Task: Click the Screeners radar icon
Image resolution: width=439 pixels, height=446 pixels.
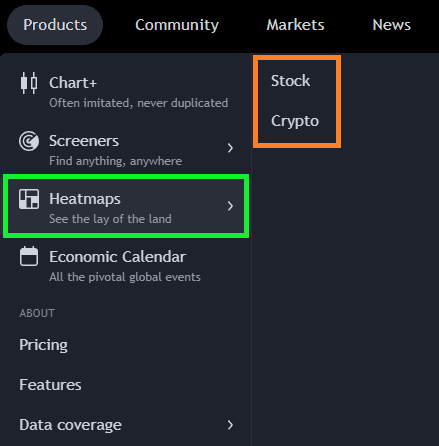Action: (29, 141)
